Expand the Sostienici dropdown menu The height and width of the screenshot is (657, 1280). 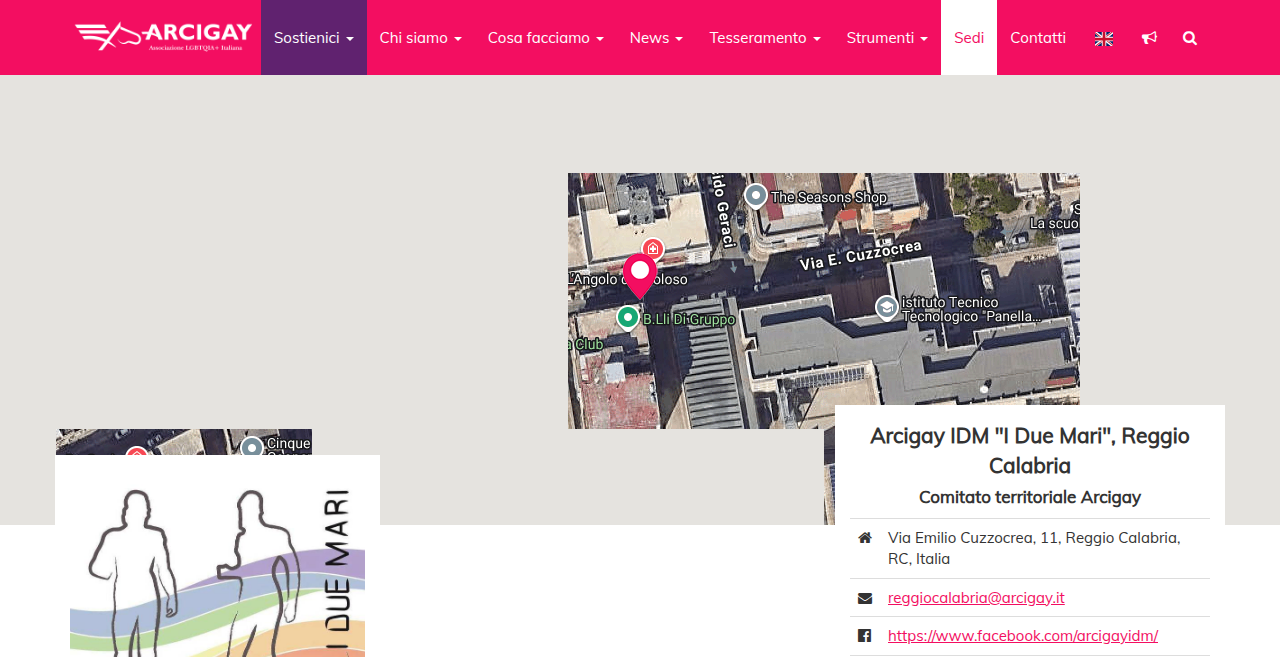coord(314,38)
